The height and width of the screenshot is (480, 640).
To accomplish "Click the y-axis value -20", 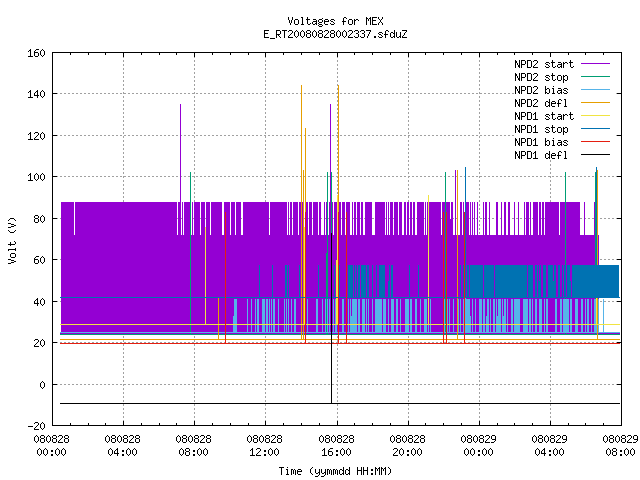I will point(36,426).
